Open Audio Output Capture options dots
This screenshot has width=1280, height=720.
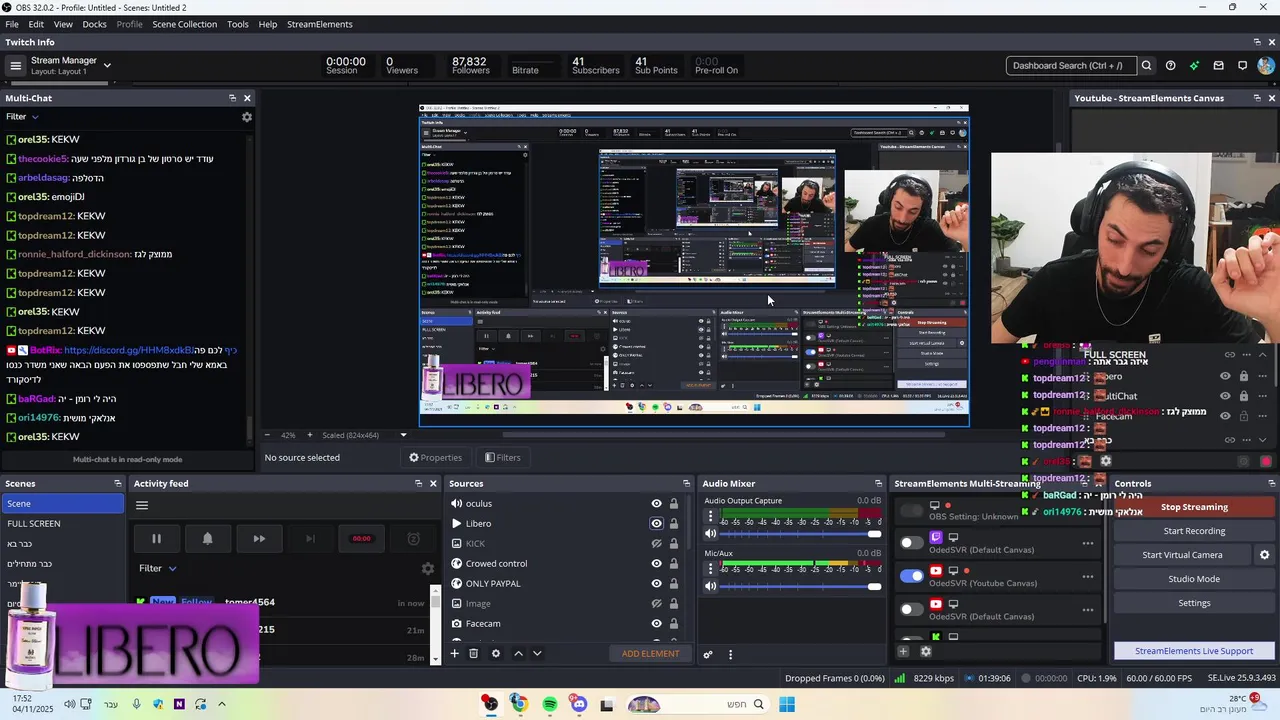pyautogui.click(x=711, y=516)
